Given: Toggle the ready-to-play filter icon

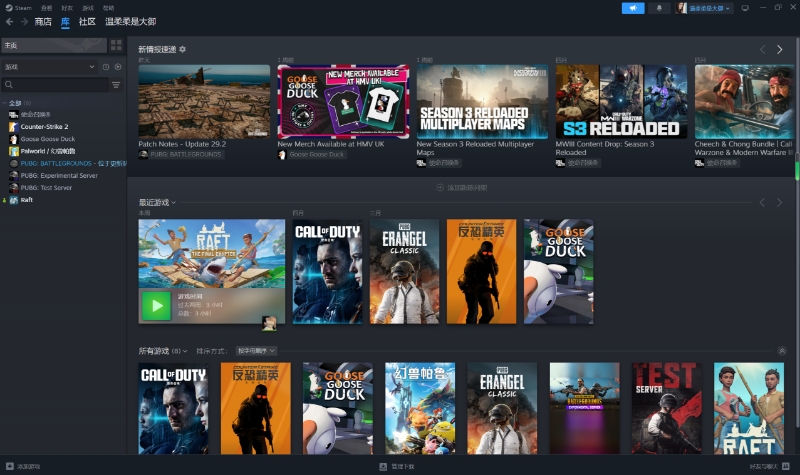Looking at the screenshot, I should click(117, 67).
